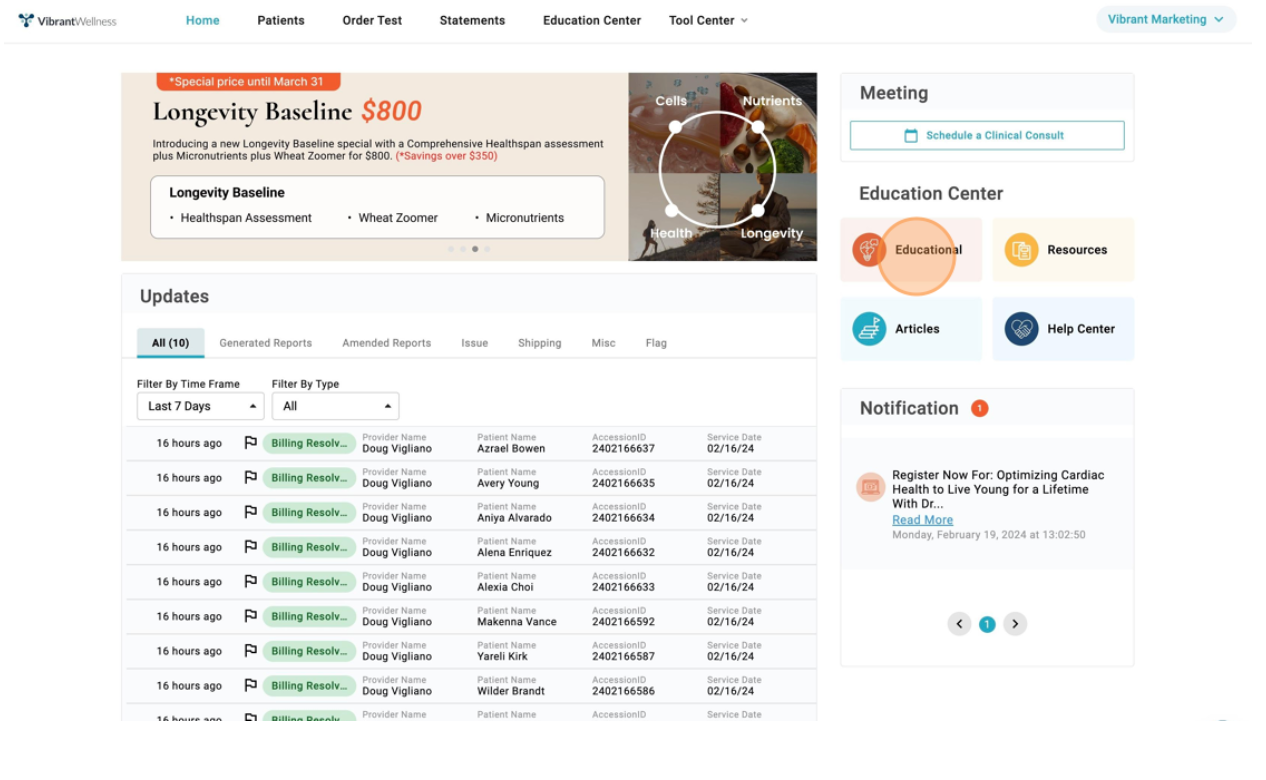Click the red notification count badge
This screenshot has width=1266, height=780.
[980, 408]
